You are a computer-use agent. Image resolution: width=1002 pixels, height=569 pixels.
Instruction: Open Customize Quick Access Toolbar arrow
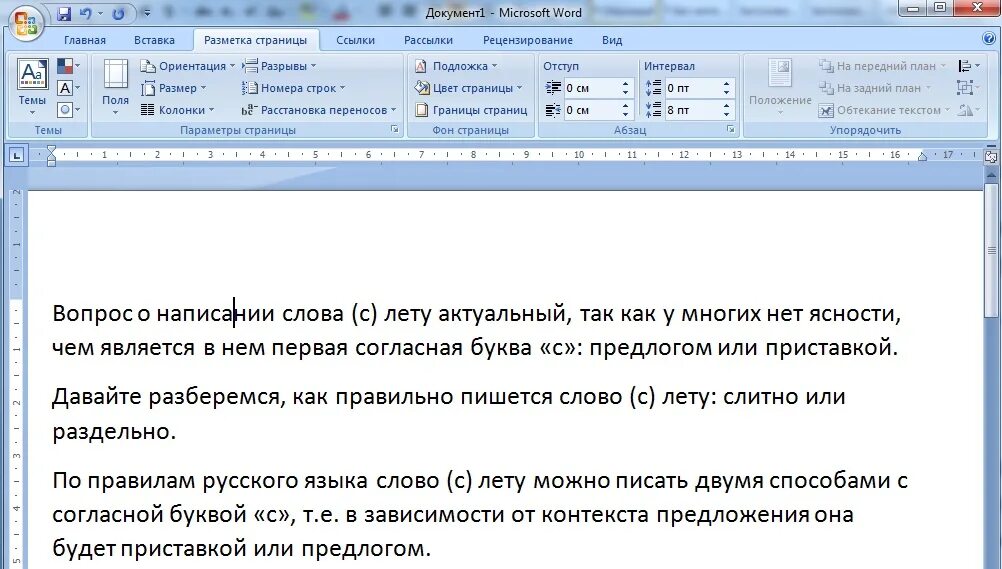pyautogui.click(x=146, y=13)
